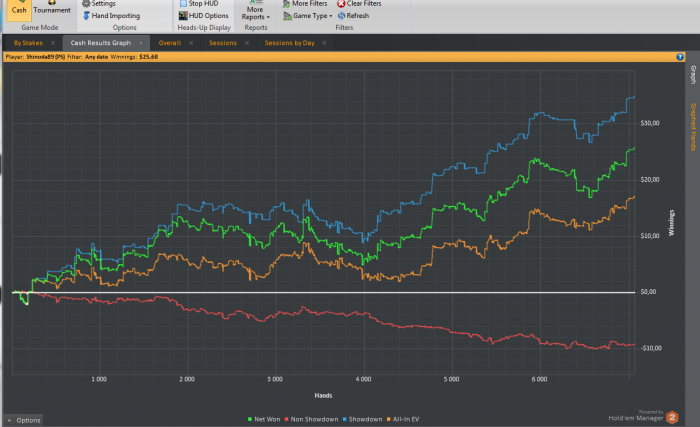
Task: Open the Sessions tab
Action: coord(223,43)
